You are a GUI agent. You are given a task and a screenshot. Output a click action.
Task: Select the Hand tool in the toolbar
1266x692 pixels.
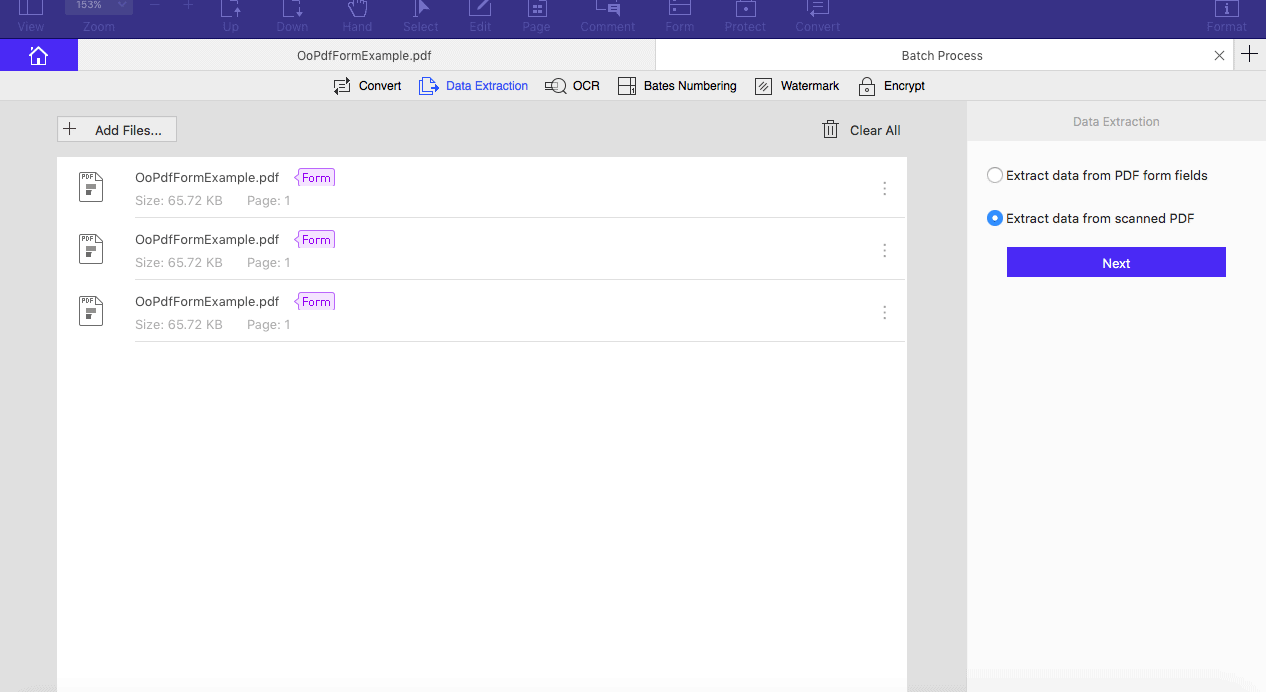click(x=356, y=14)
